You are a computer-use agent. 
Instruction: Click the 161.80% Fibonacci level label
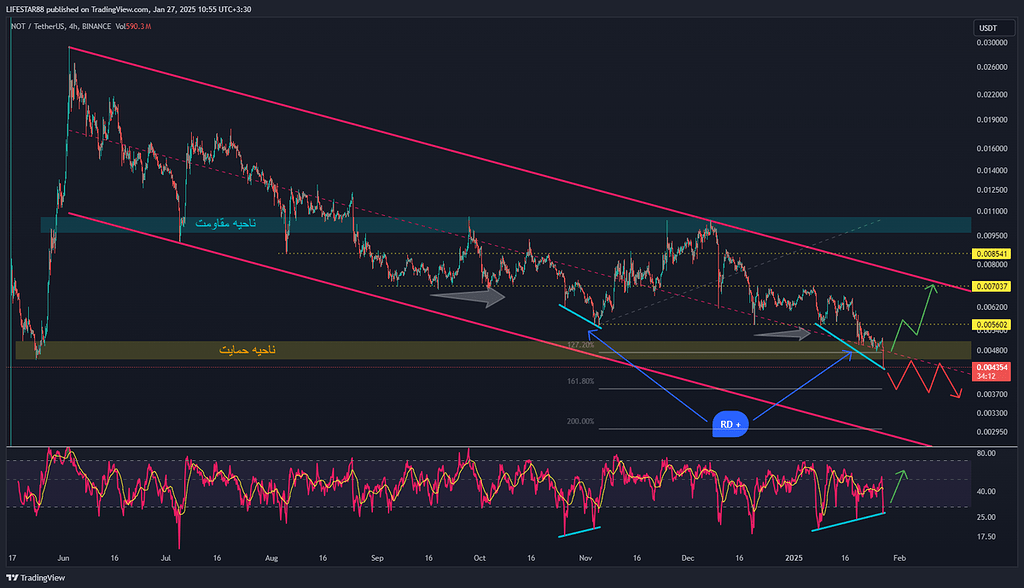pyautogui.click(x=580, y=381)
